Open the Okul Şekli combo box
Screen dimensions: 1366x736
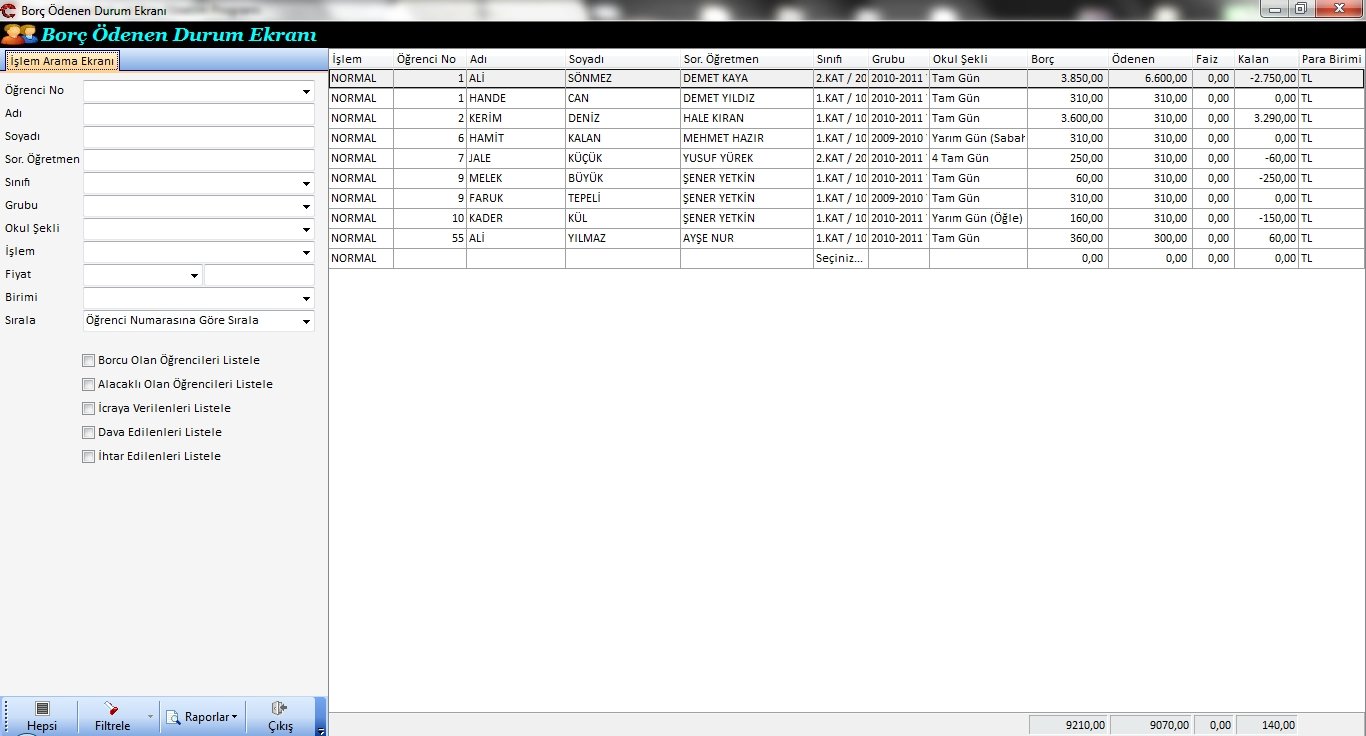coord(305,229)
